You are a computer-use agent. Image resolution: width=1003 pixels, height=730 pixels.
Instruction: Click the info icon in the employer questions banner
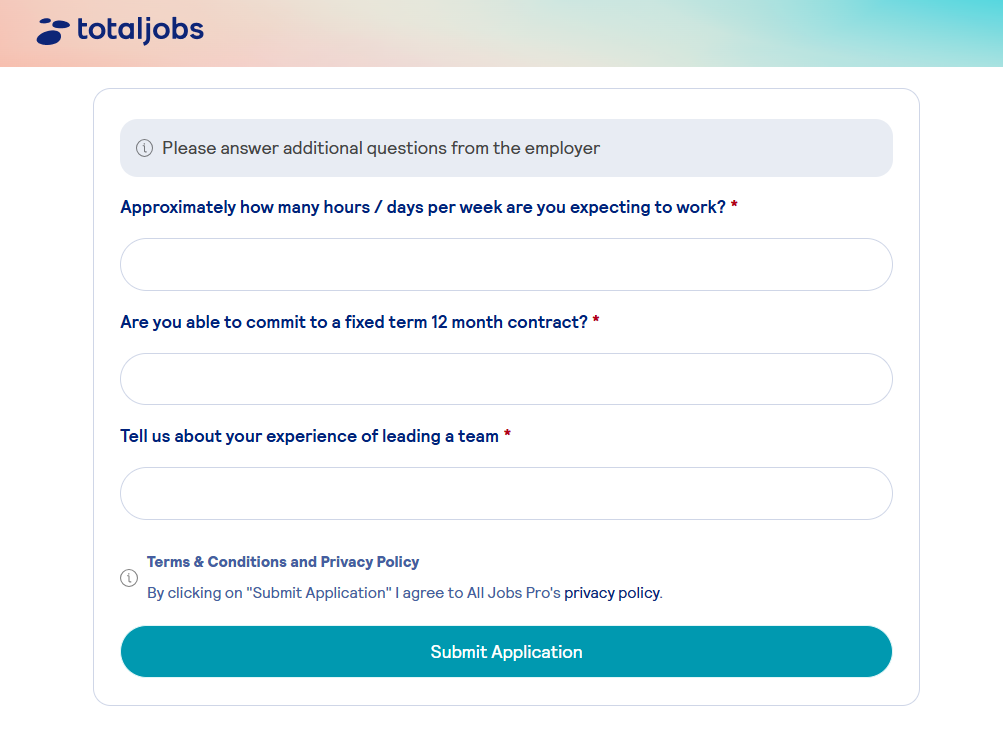pyautogui.click(x=145, y=148)
